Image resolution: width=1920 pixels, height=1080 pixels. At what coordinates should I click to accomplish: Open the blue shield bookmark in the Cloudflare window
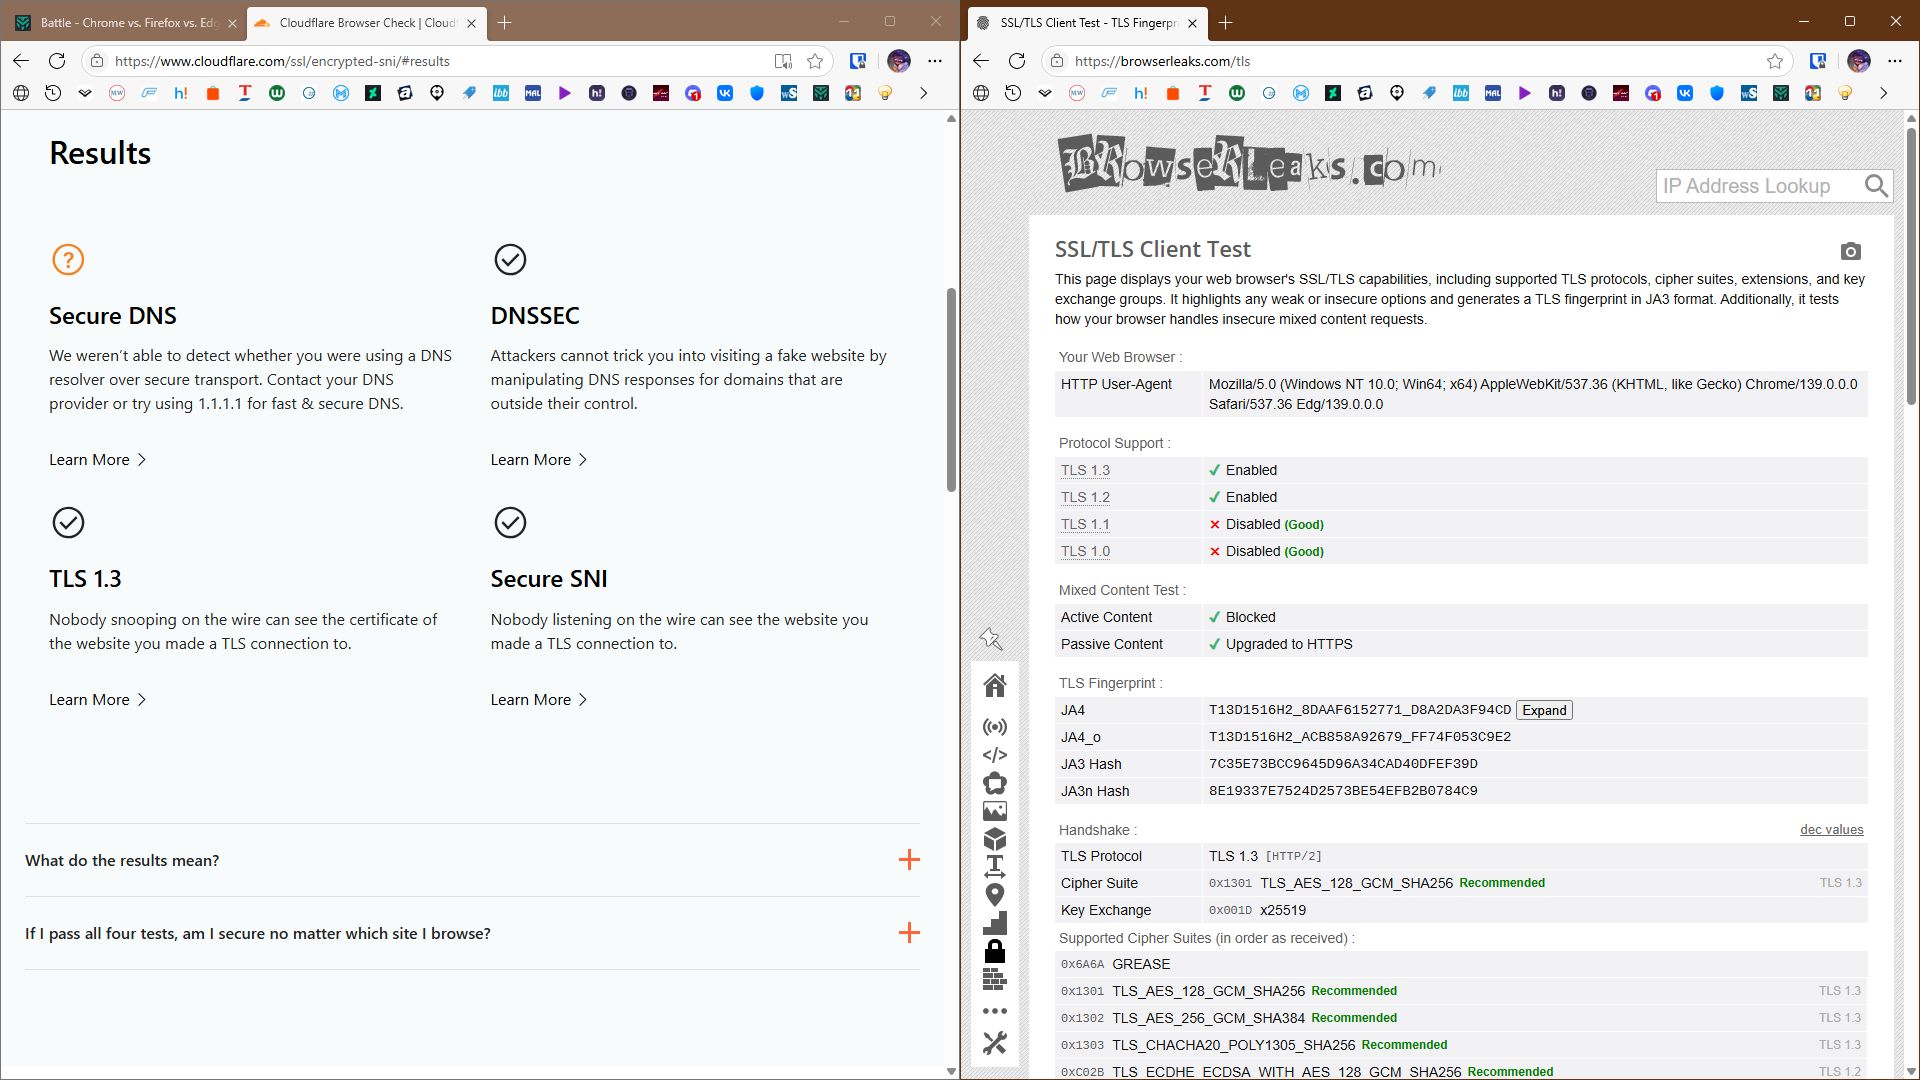pyautogui.click(x=757, y=93)
